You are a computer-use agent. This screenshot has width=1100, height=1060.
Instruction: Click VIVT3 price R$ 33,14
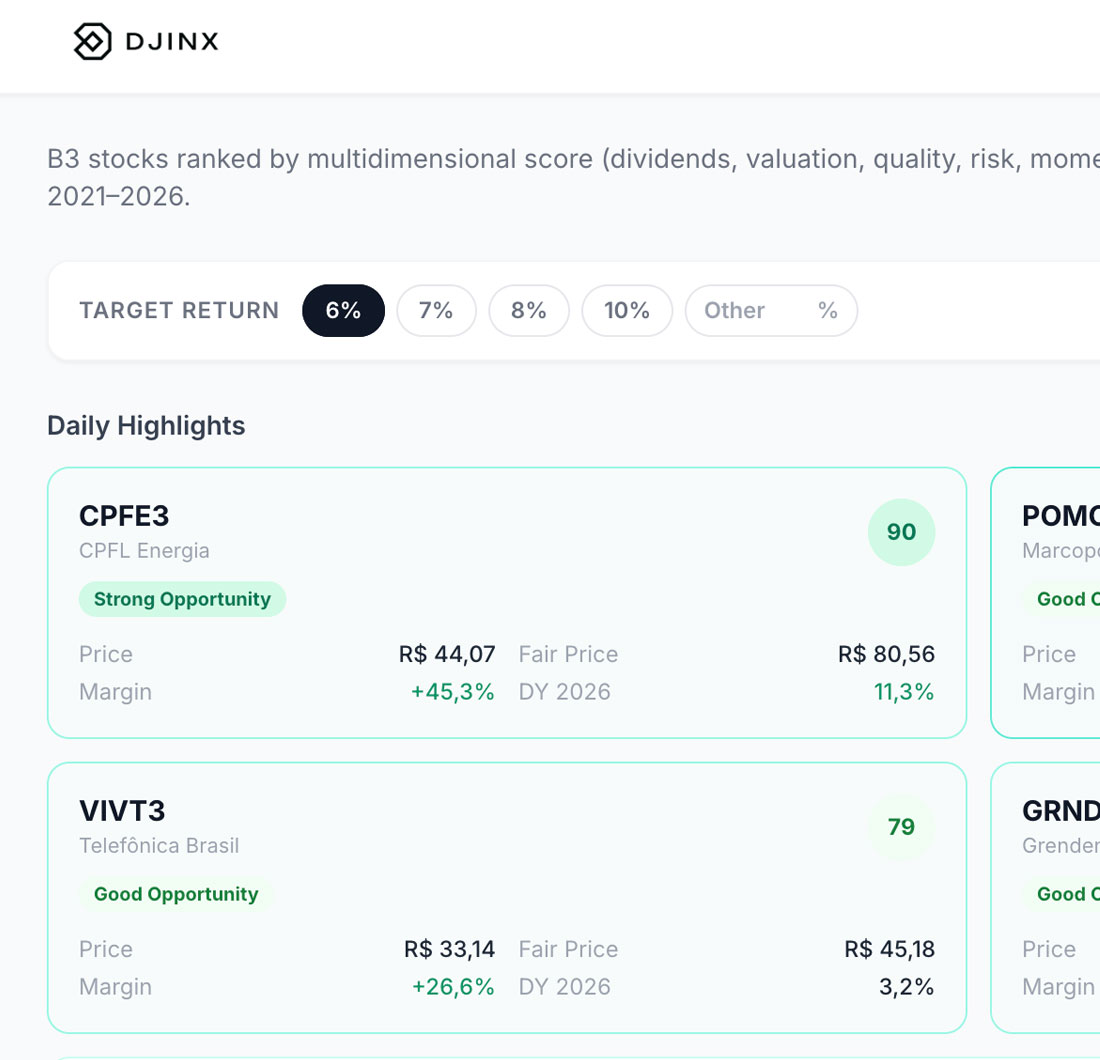coord(450,949)
